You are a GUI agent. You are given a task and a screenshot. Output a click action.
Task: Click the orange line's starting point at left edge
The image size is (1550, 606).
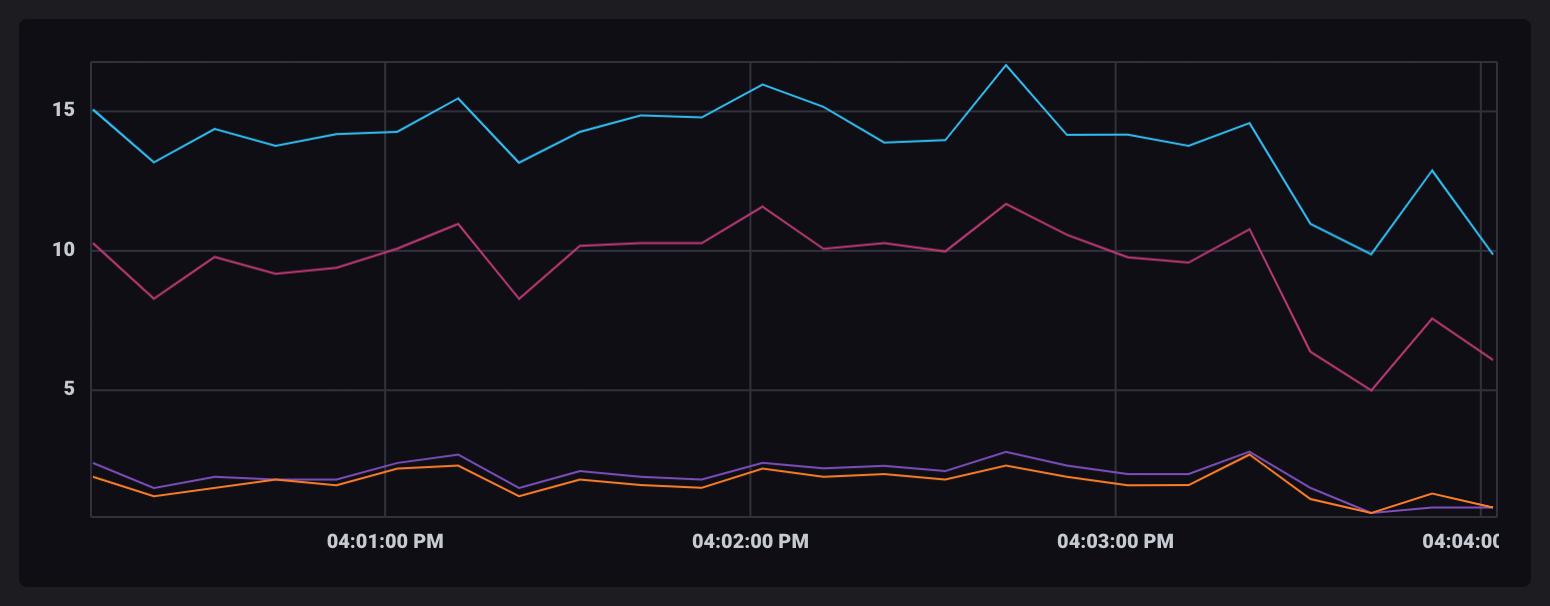93,477
